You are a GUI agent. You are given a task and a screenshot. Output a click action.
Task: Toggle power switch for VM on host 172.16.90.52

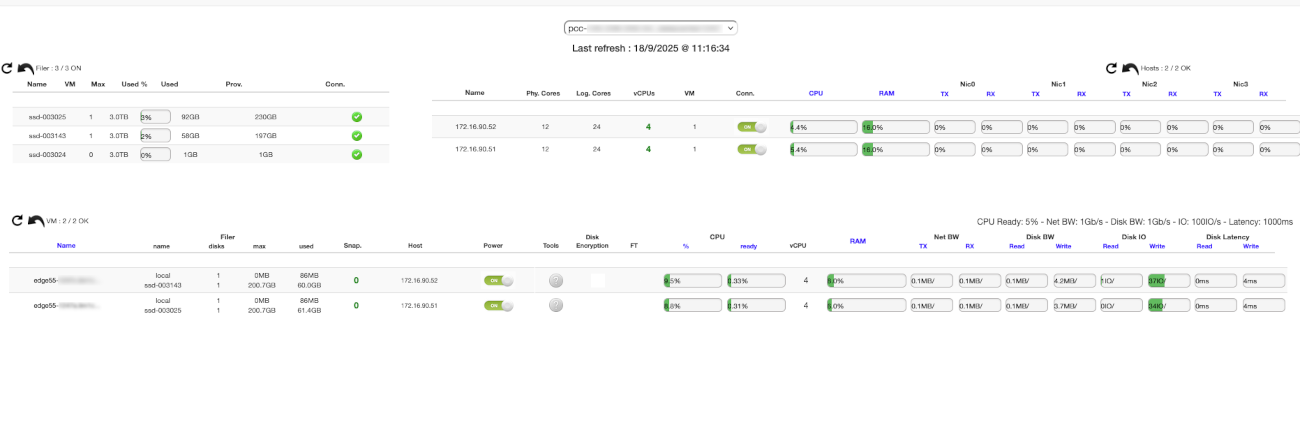(498, 281)
